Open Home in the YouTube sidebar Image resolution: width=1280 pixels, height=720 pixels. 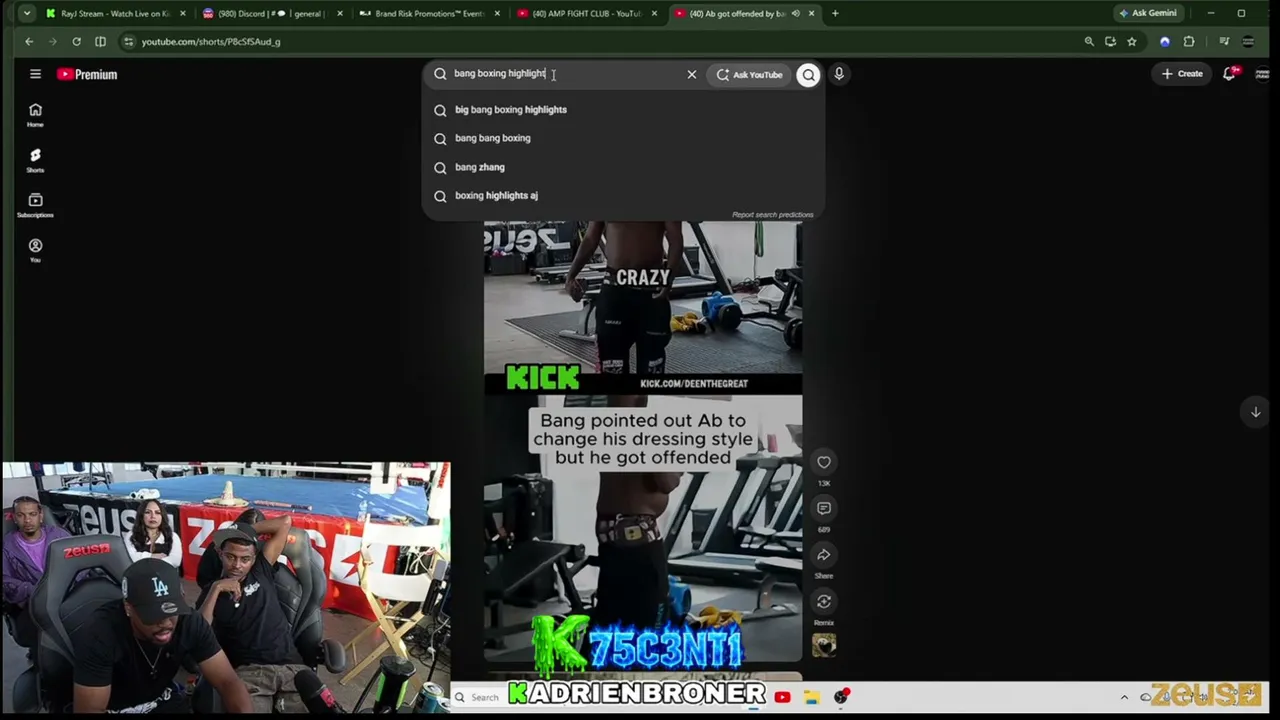(35, 115)
